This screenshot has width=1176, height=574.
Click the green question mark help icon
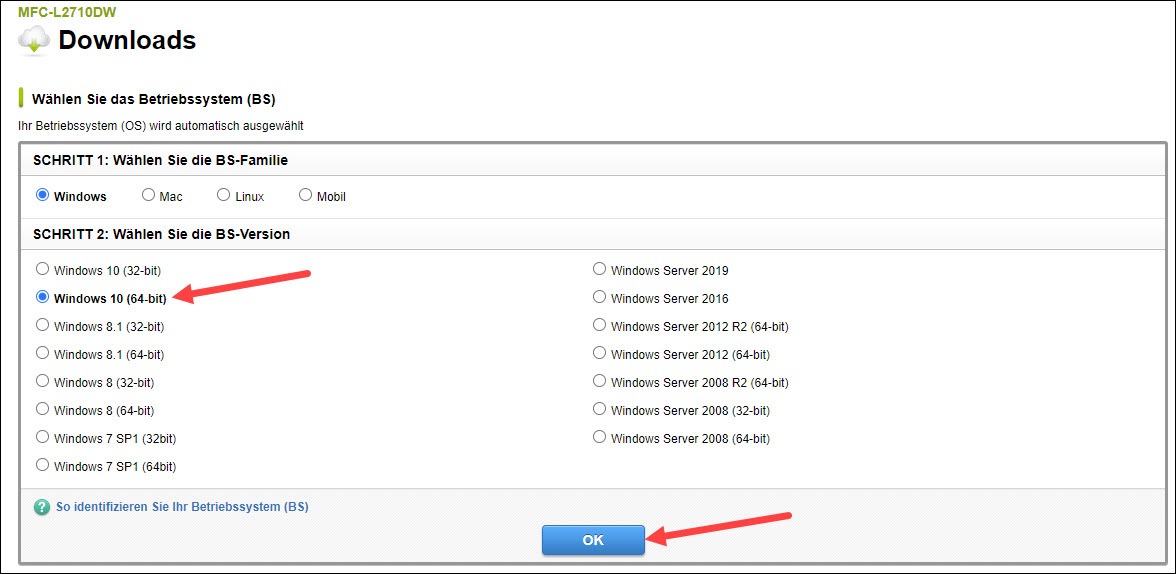point(41,508)
